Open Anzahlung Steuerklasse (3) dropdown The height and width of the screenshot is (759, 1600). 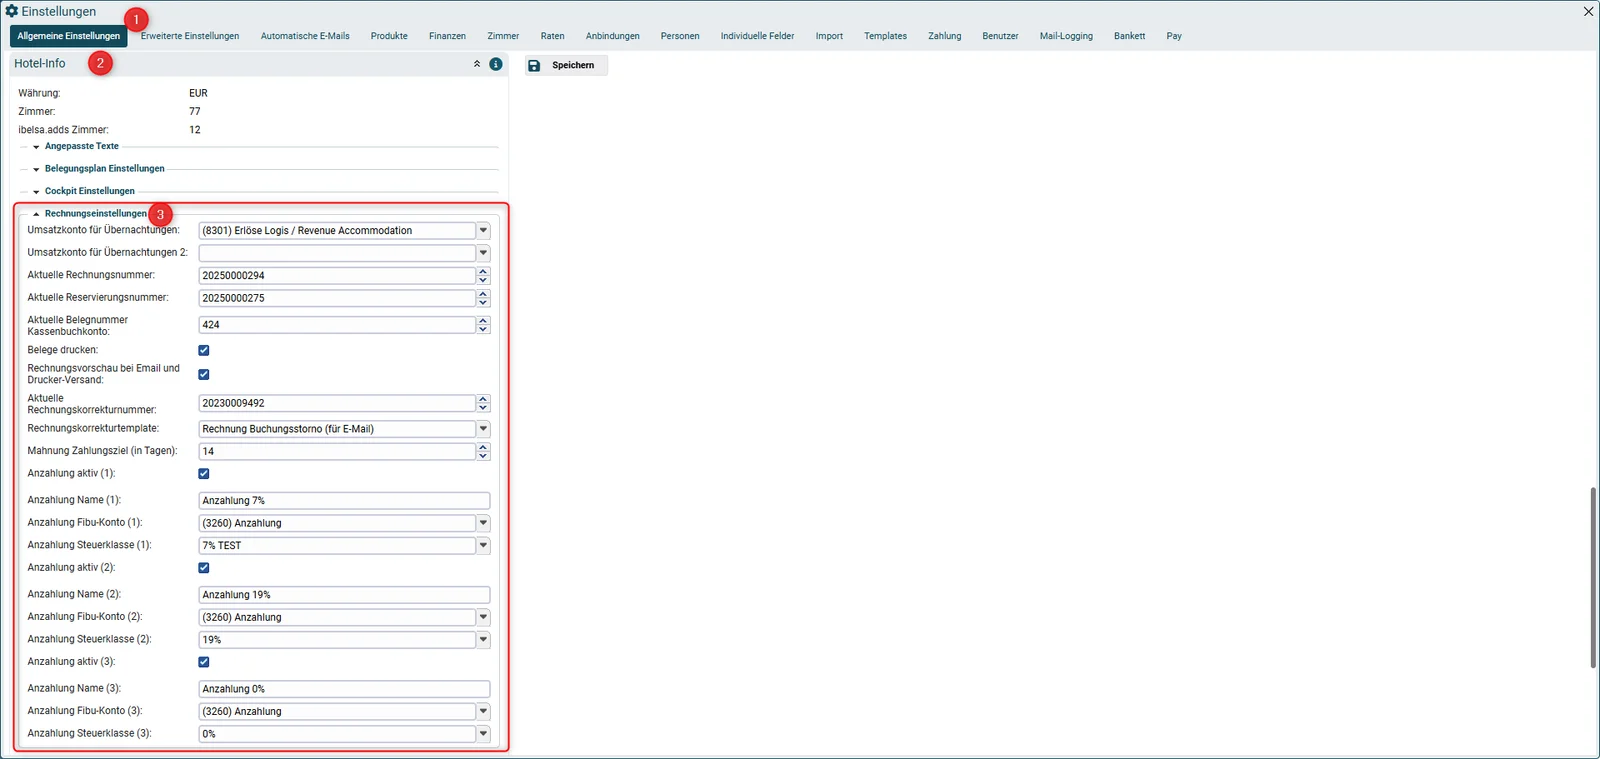point(483,734)
